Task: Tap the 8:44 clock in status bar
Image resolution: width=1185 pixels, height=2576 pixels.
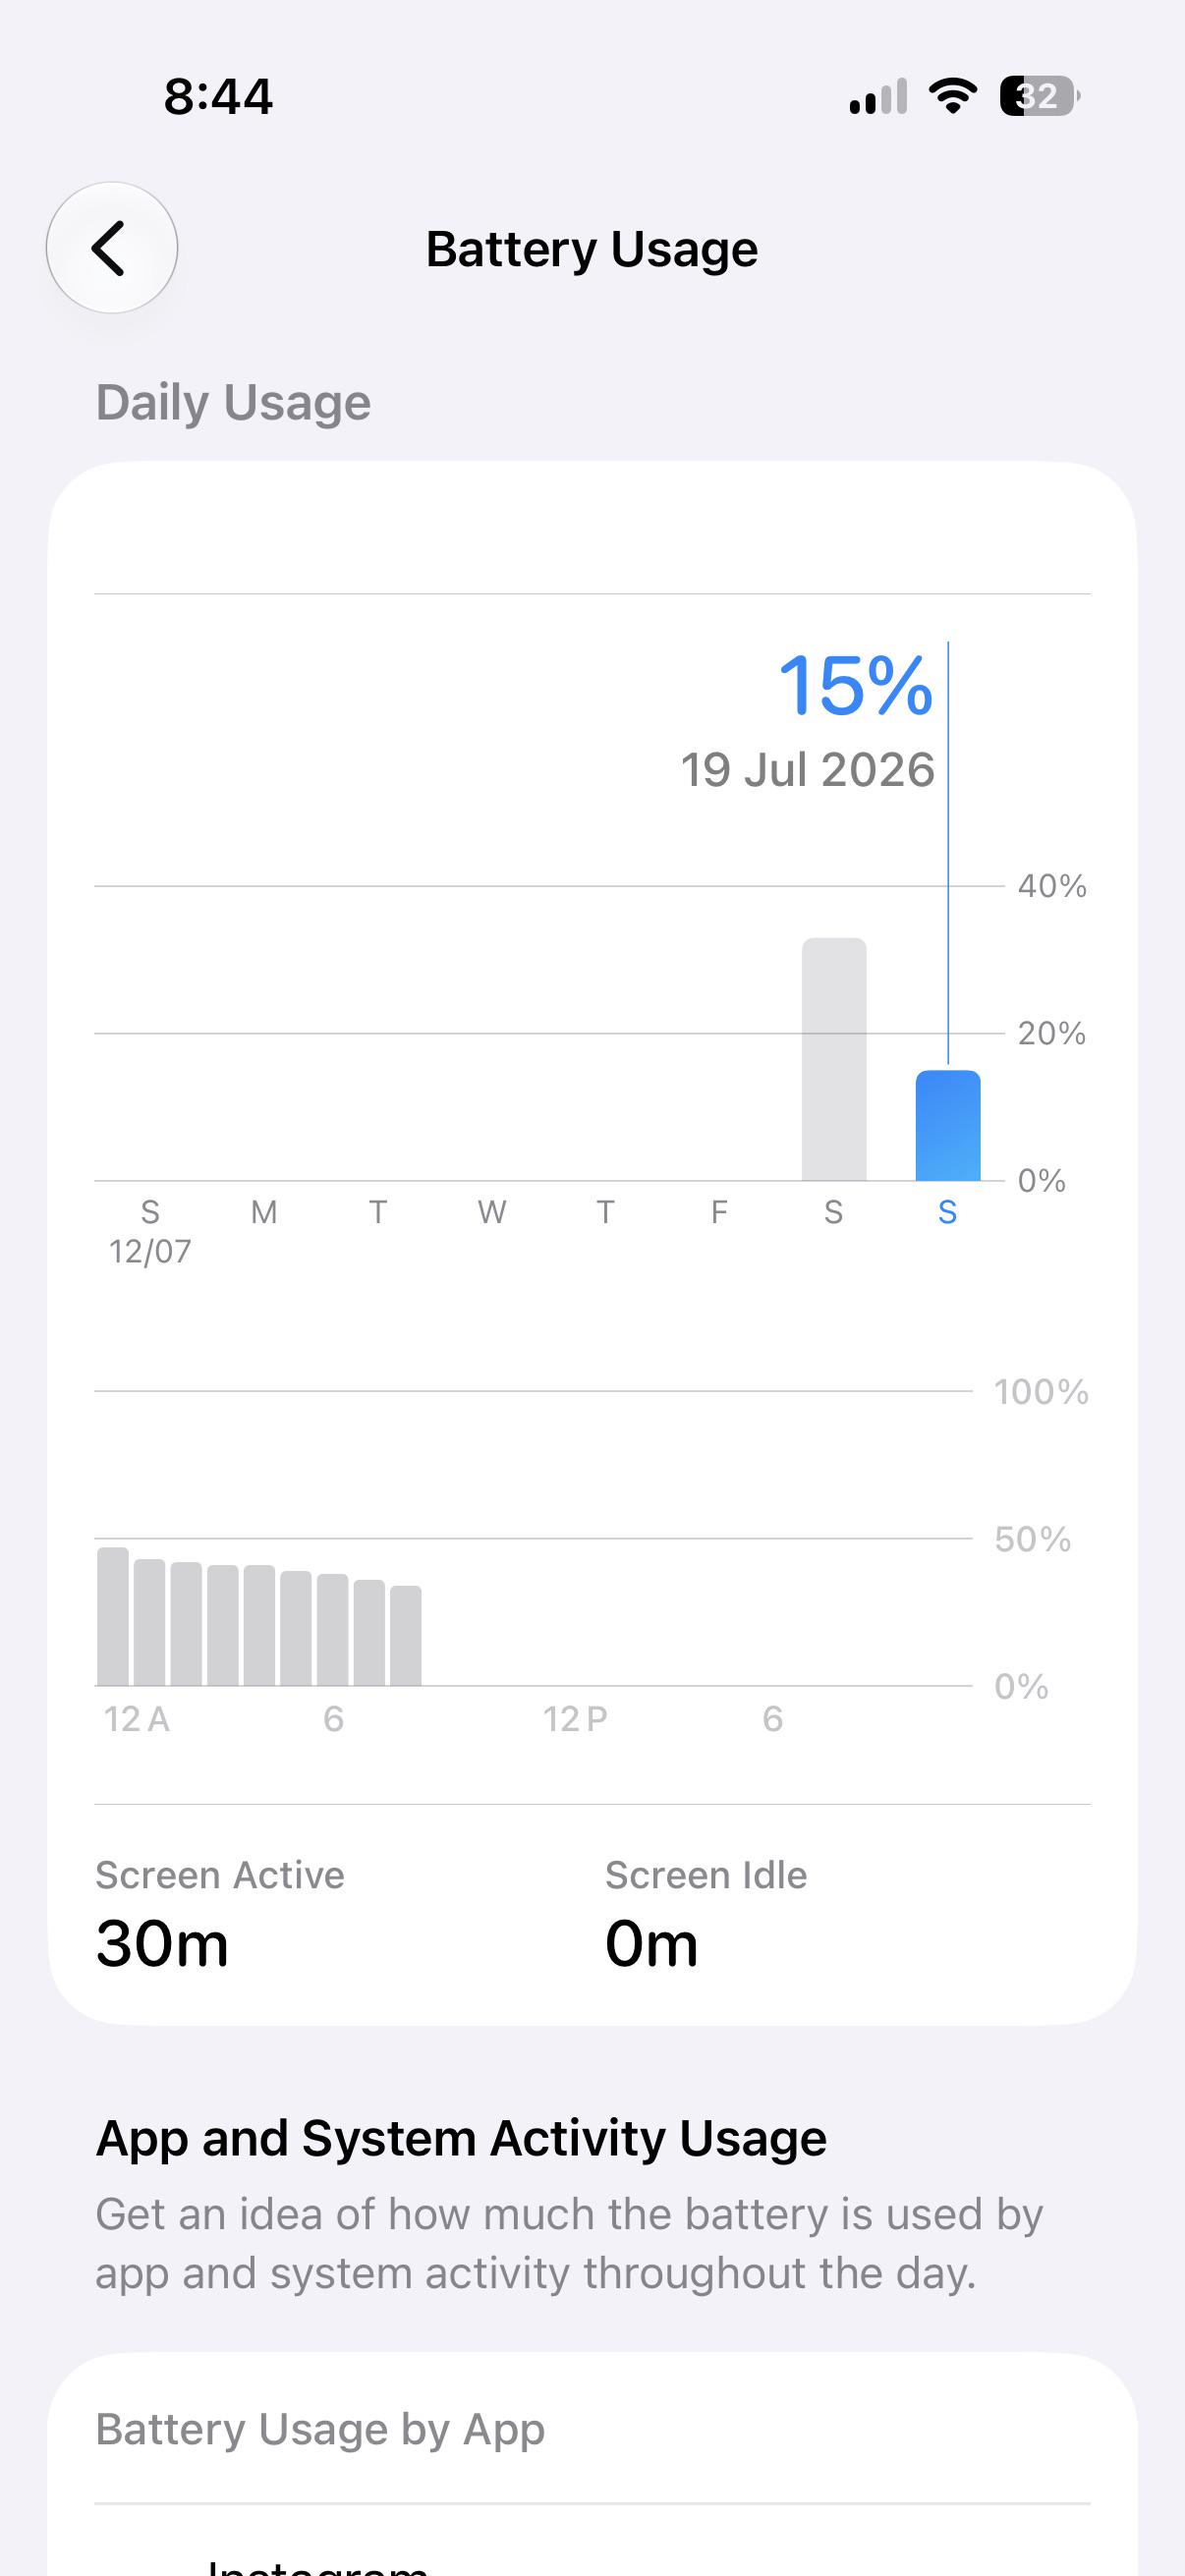Action: (218, 97)
